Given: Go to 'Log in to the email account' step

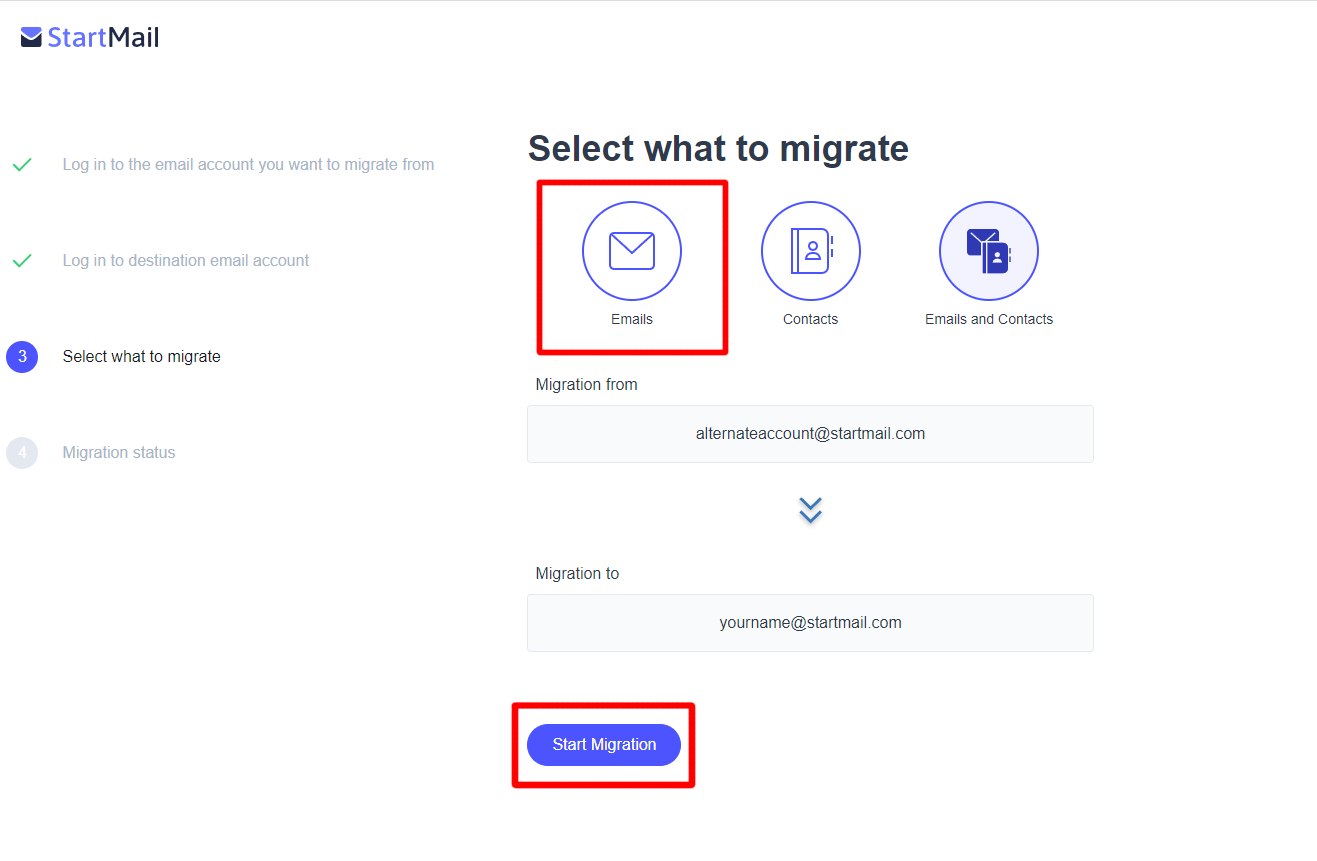Looking at the screenshot, I should tap(248, 165).
